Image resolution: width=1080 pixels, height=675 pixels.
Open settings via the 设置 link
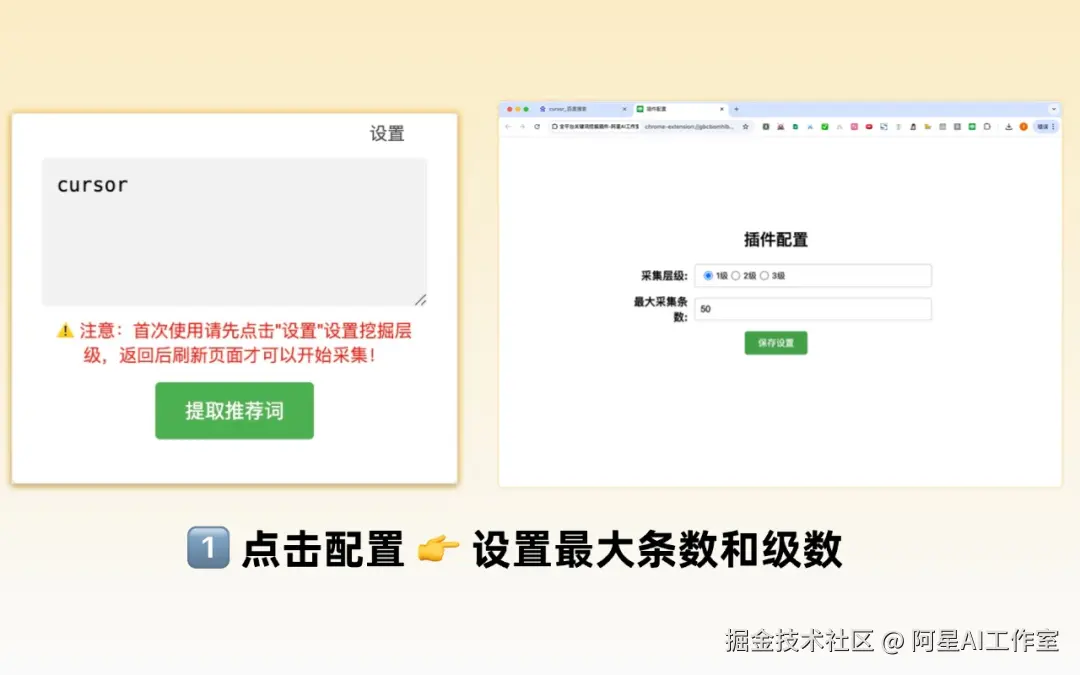point(386,133)
